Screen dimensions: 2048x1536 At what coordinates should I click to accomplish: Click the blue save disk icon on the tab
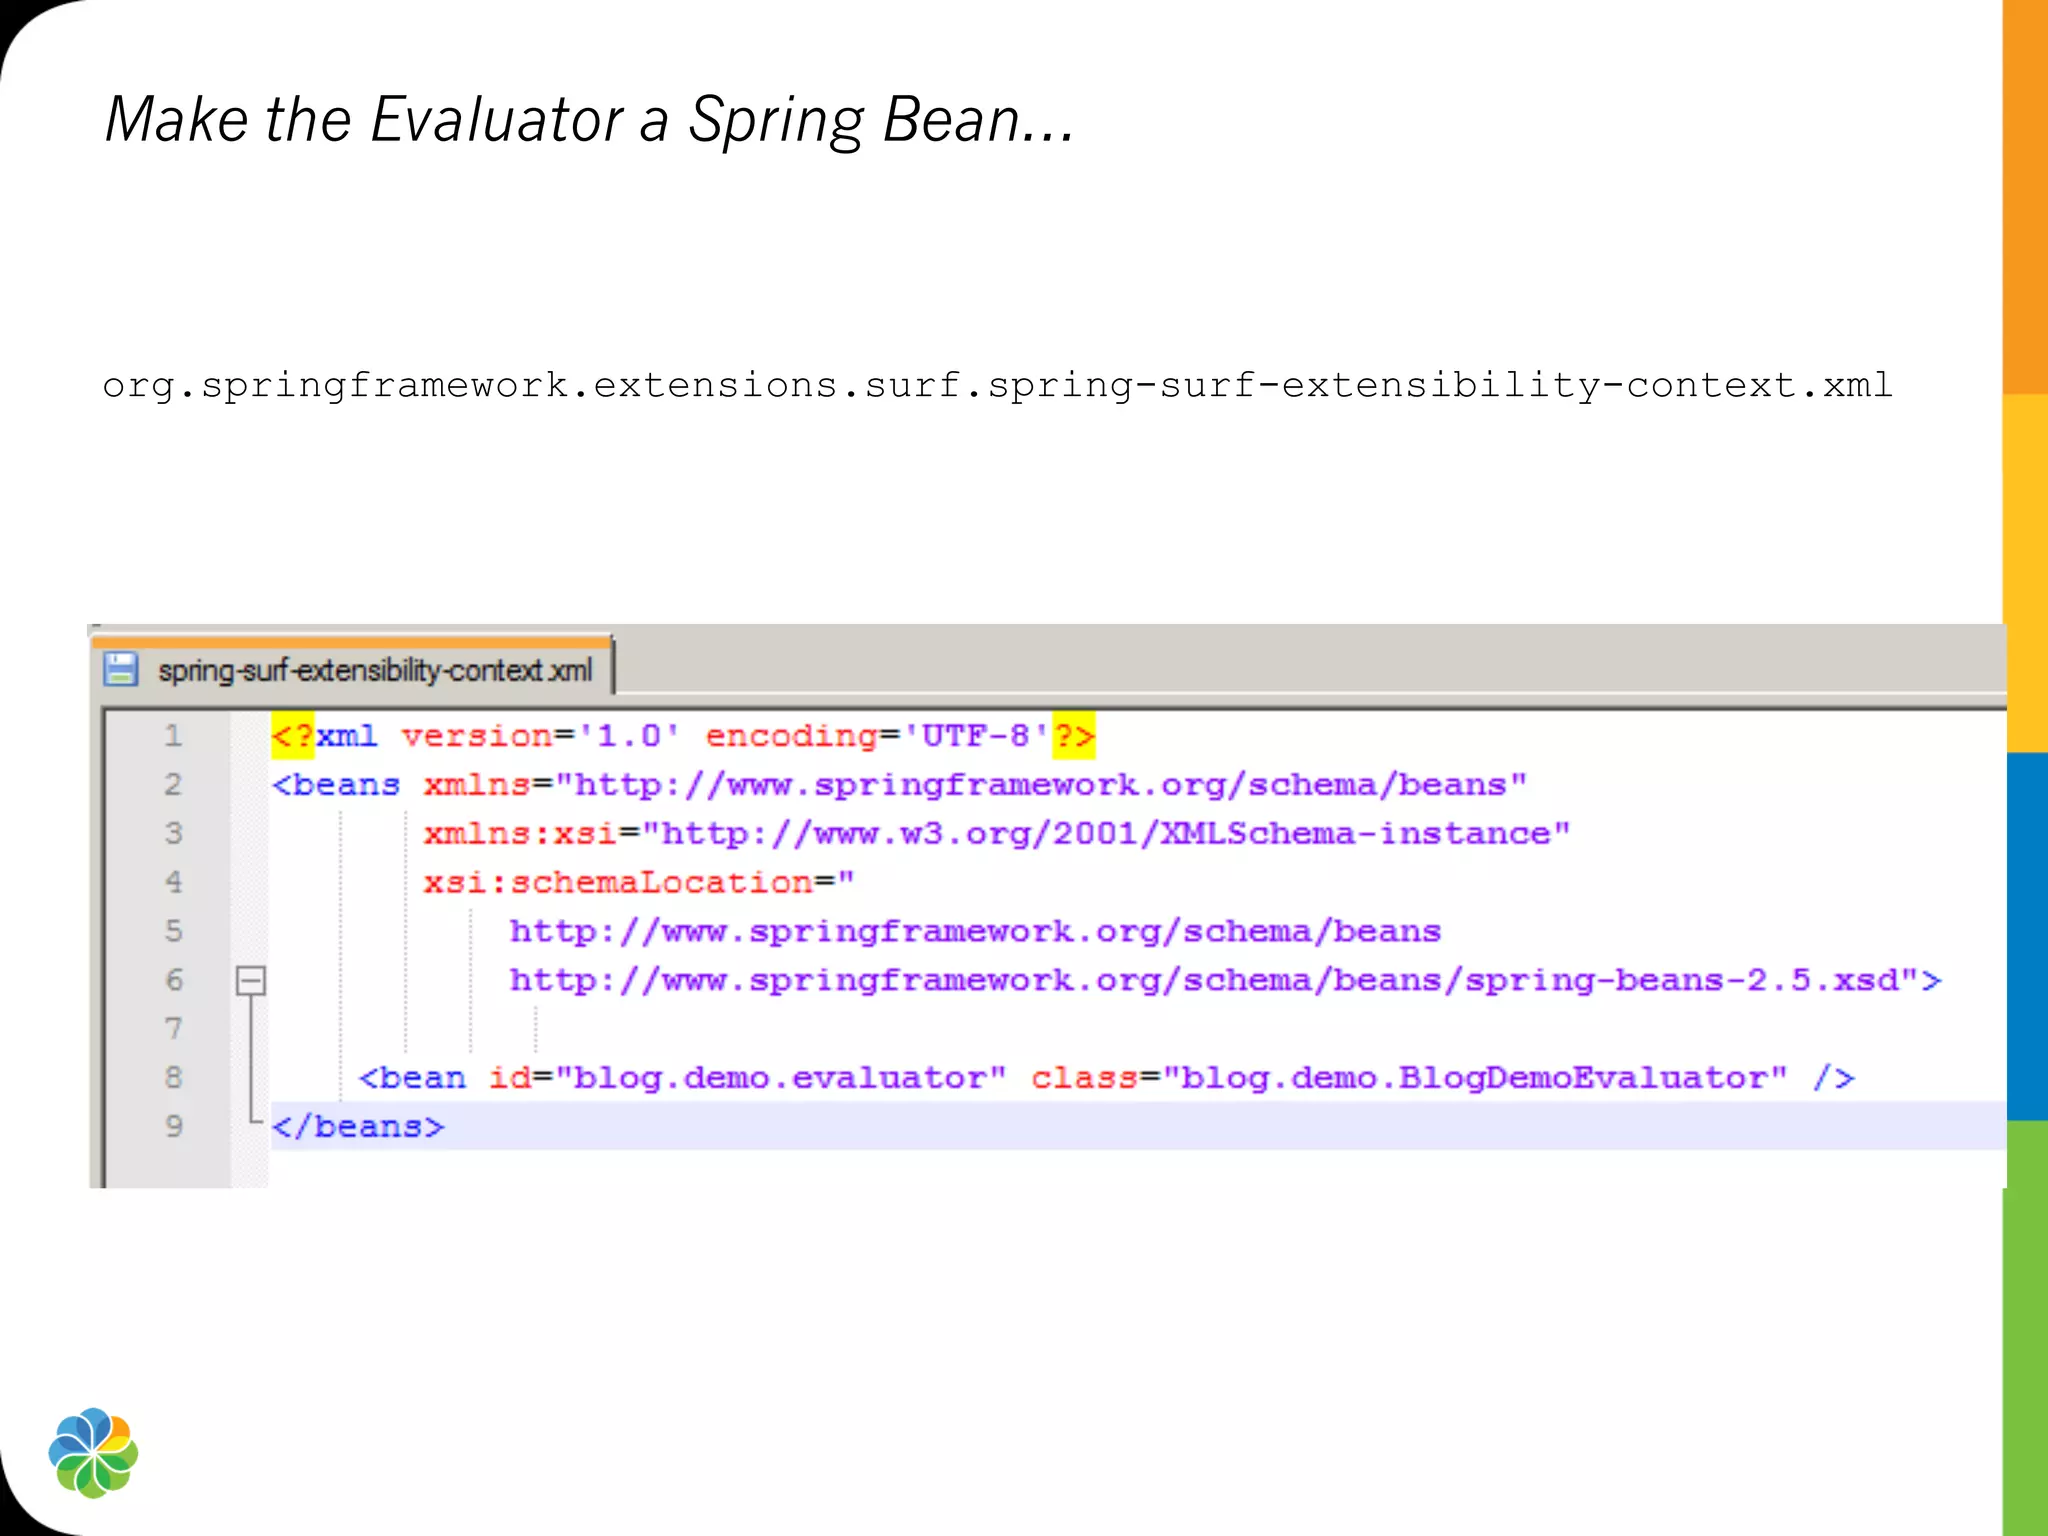point(121,669)
